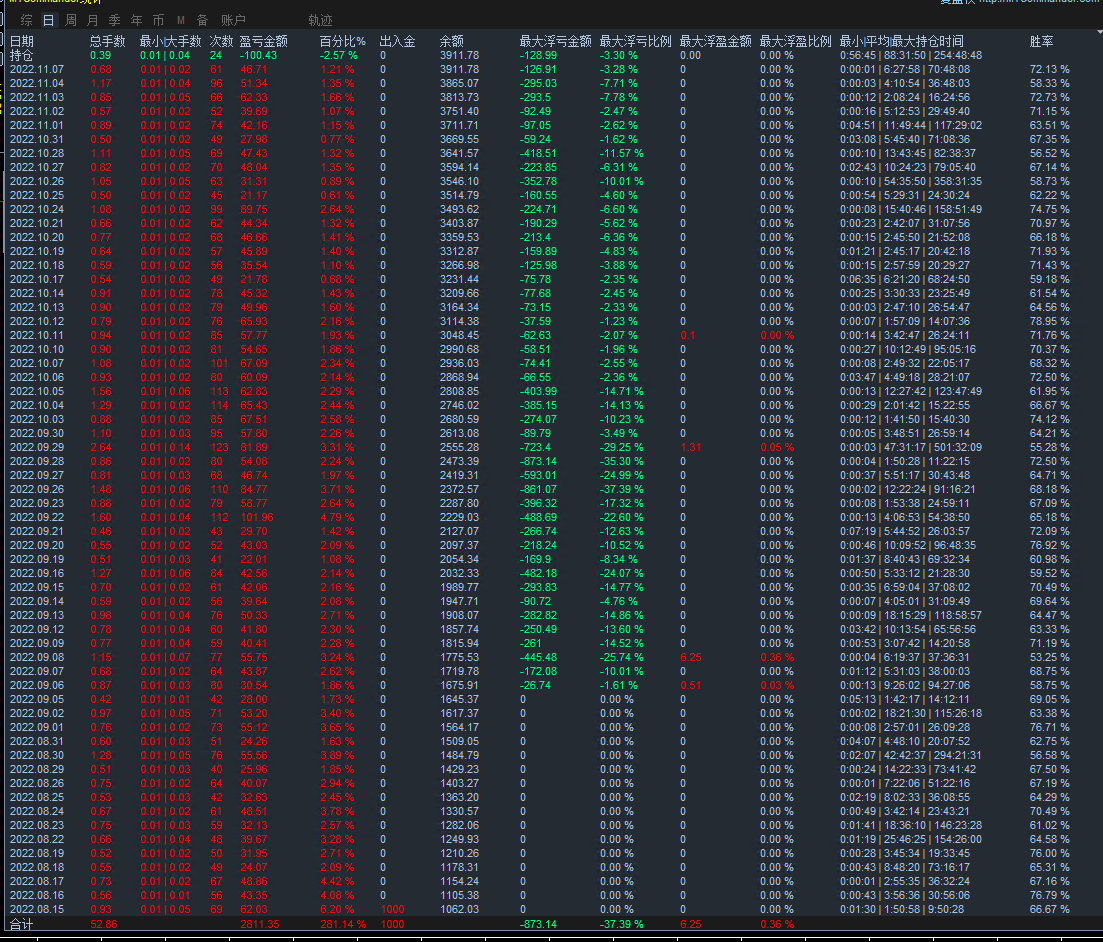Open the 轨迹 track tab
The width and height of the screenshot is (1103, 942).
pyautogui.click(x=320, y=20)
